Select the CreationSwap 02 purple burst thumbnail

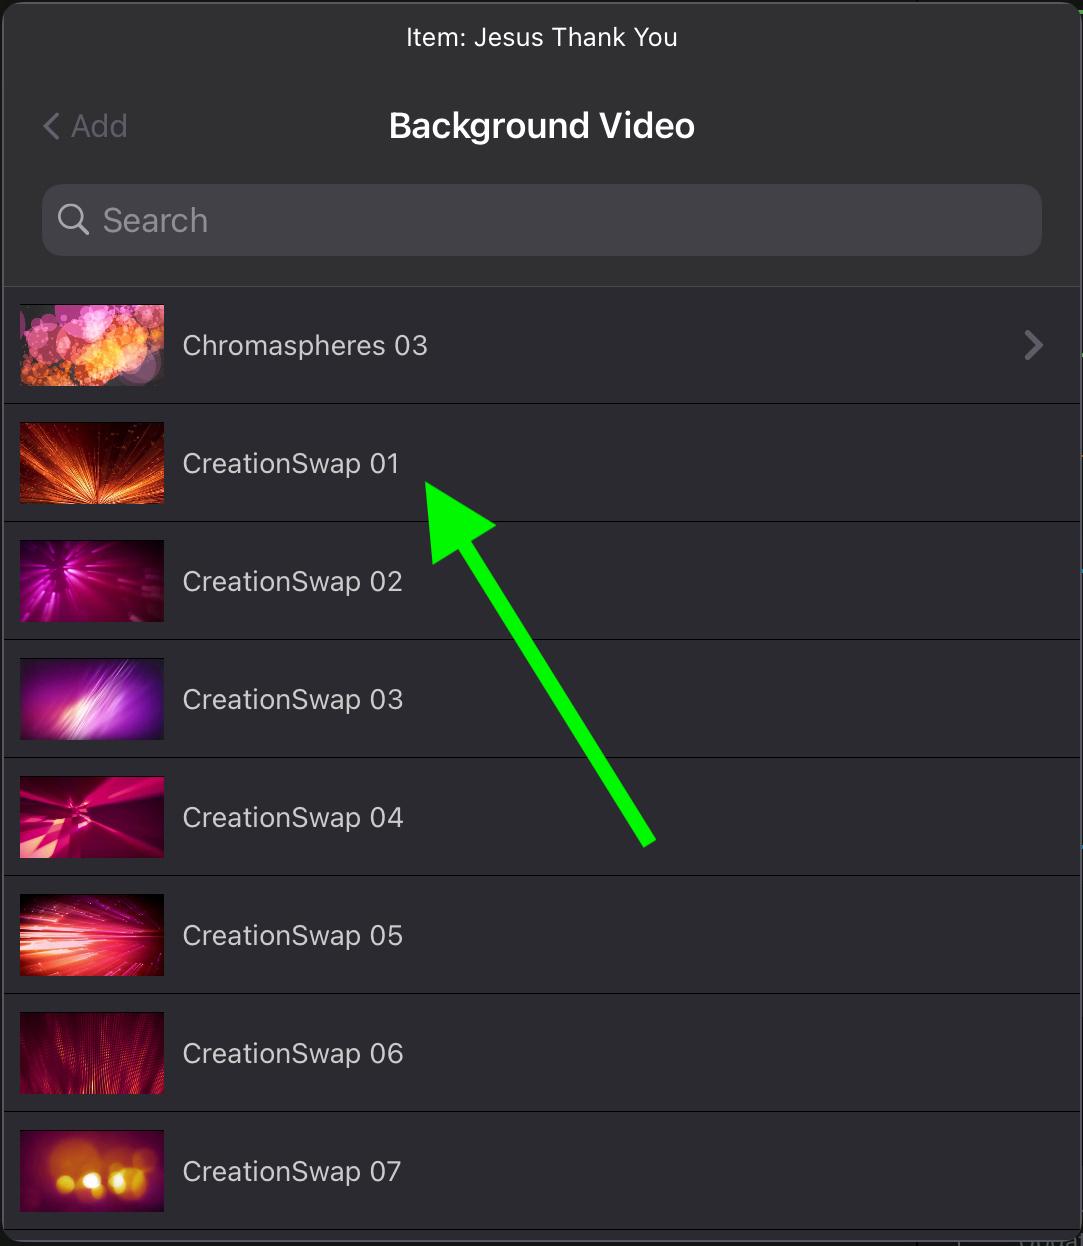[92, 581]
